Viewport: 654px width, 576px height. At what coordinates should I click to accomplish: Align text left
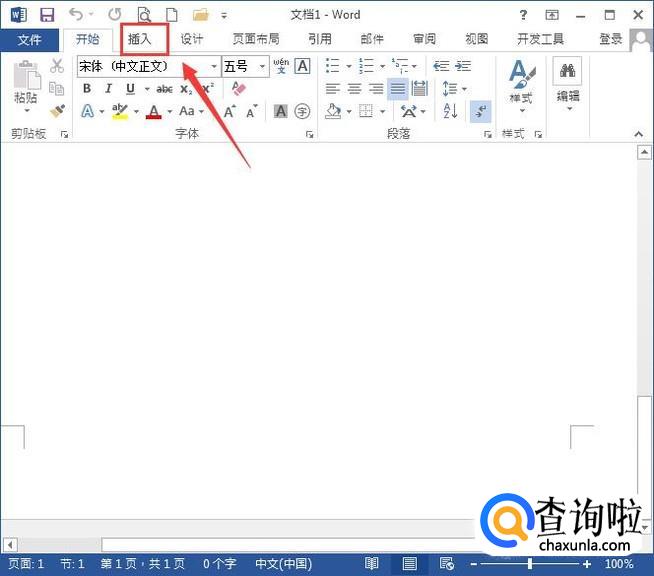[x=333, y=88]
